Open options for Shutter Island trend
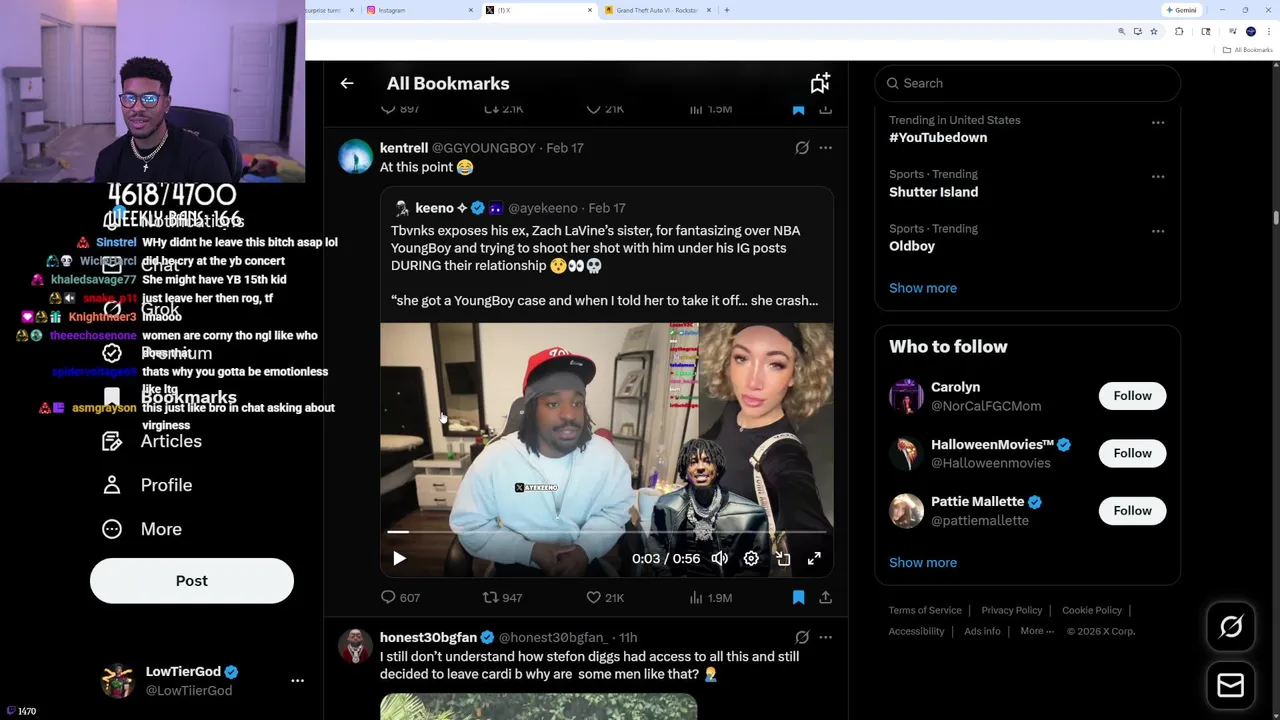This screenshot has width=1280, height=720. click(1157, 177)
